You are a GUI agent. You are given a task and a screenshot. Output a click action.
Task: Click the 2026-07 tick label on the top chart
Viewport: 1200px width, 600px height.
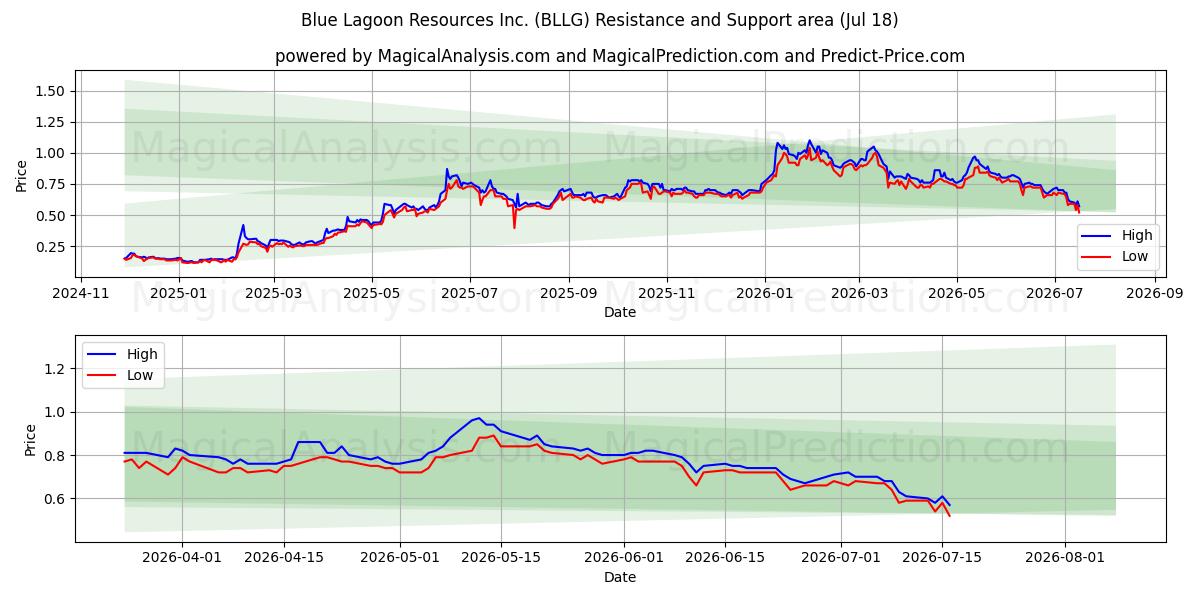tap(1055, 294)
